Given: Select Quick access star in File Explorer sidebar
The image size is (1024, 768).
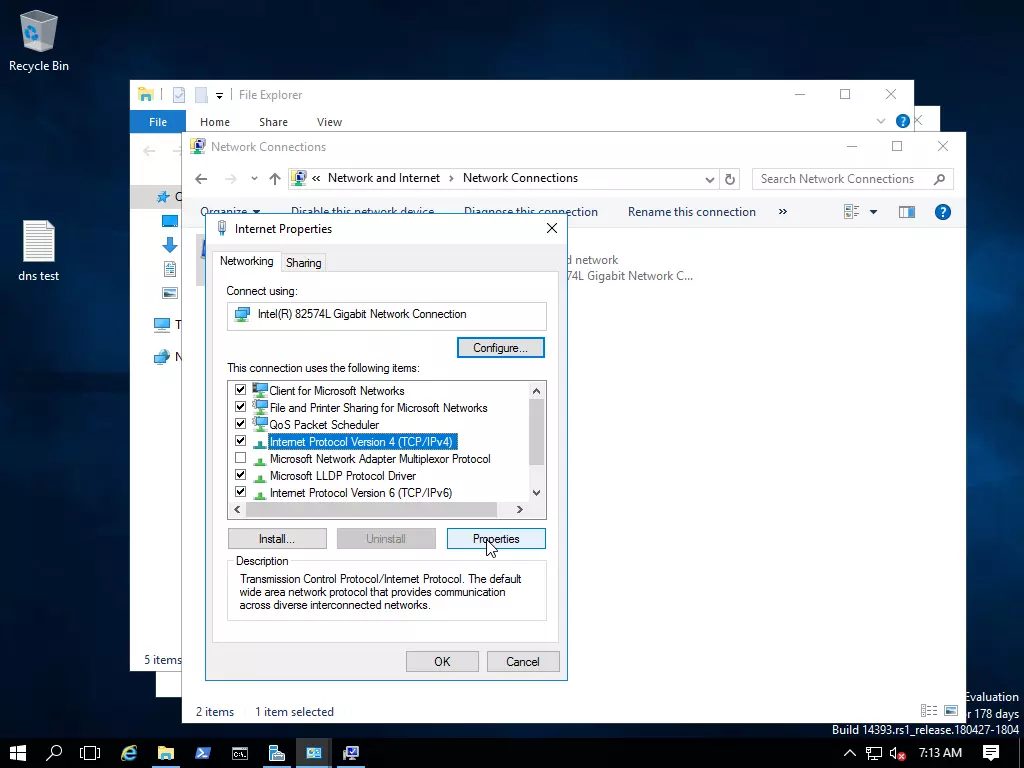Looking at the screenshot, I should [163, 196].
